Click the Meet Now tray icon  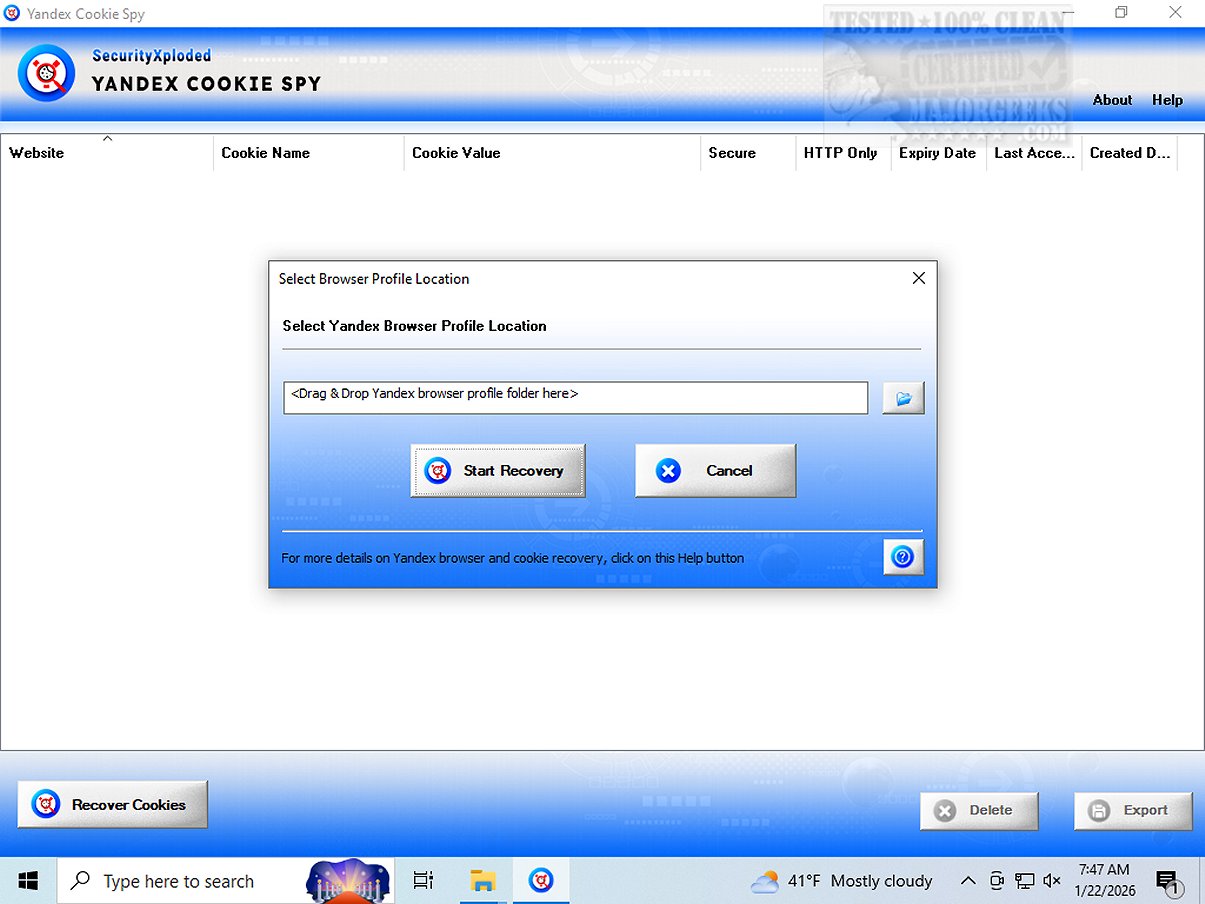996,881
